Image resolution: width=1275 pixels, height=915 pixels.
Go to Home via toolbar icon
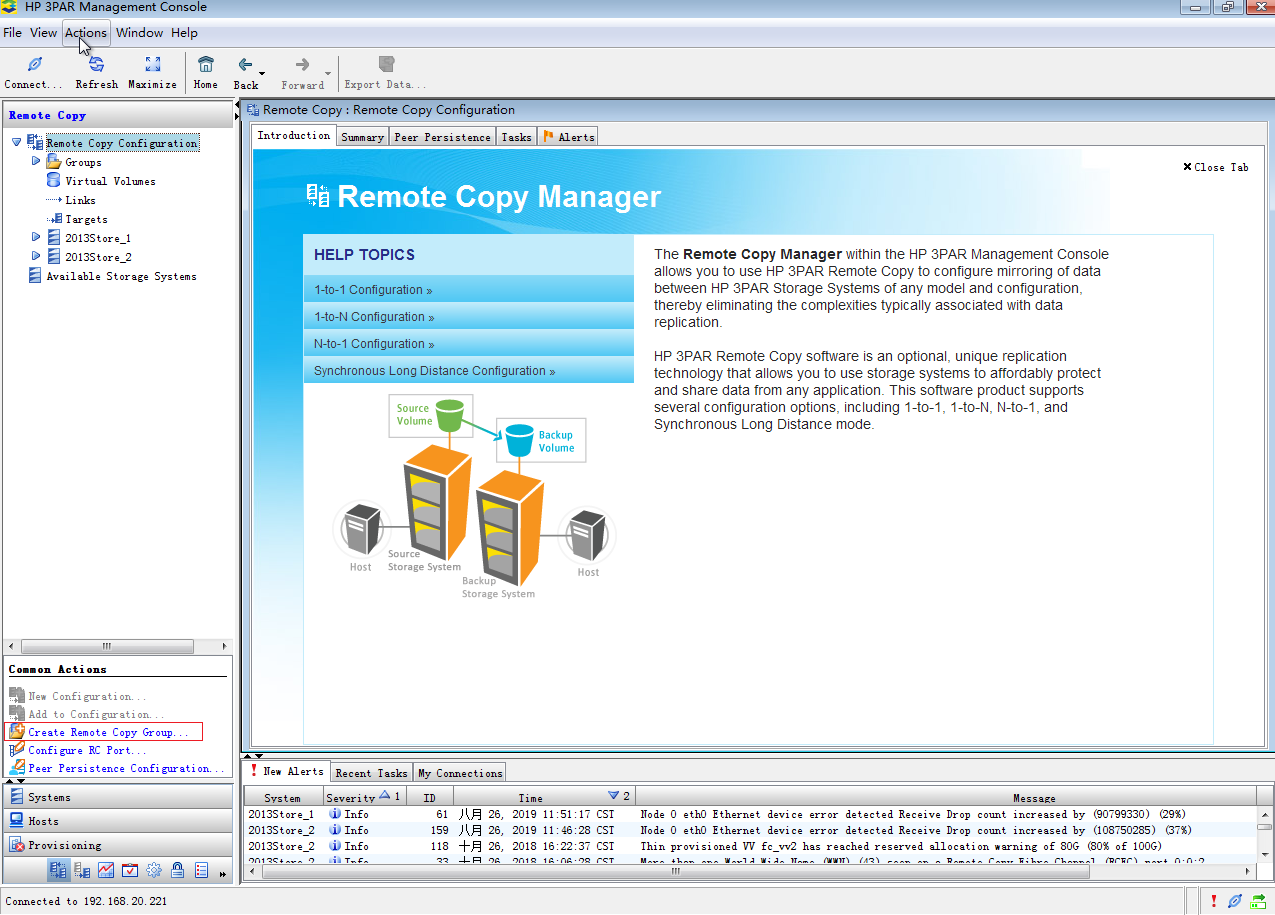[205, 66]
